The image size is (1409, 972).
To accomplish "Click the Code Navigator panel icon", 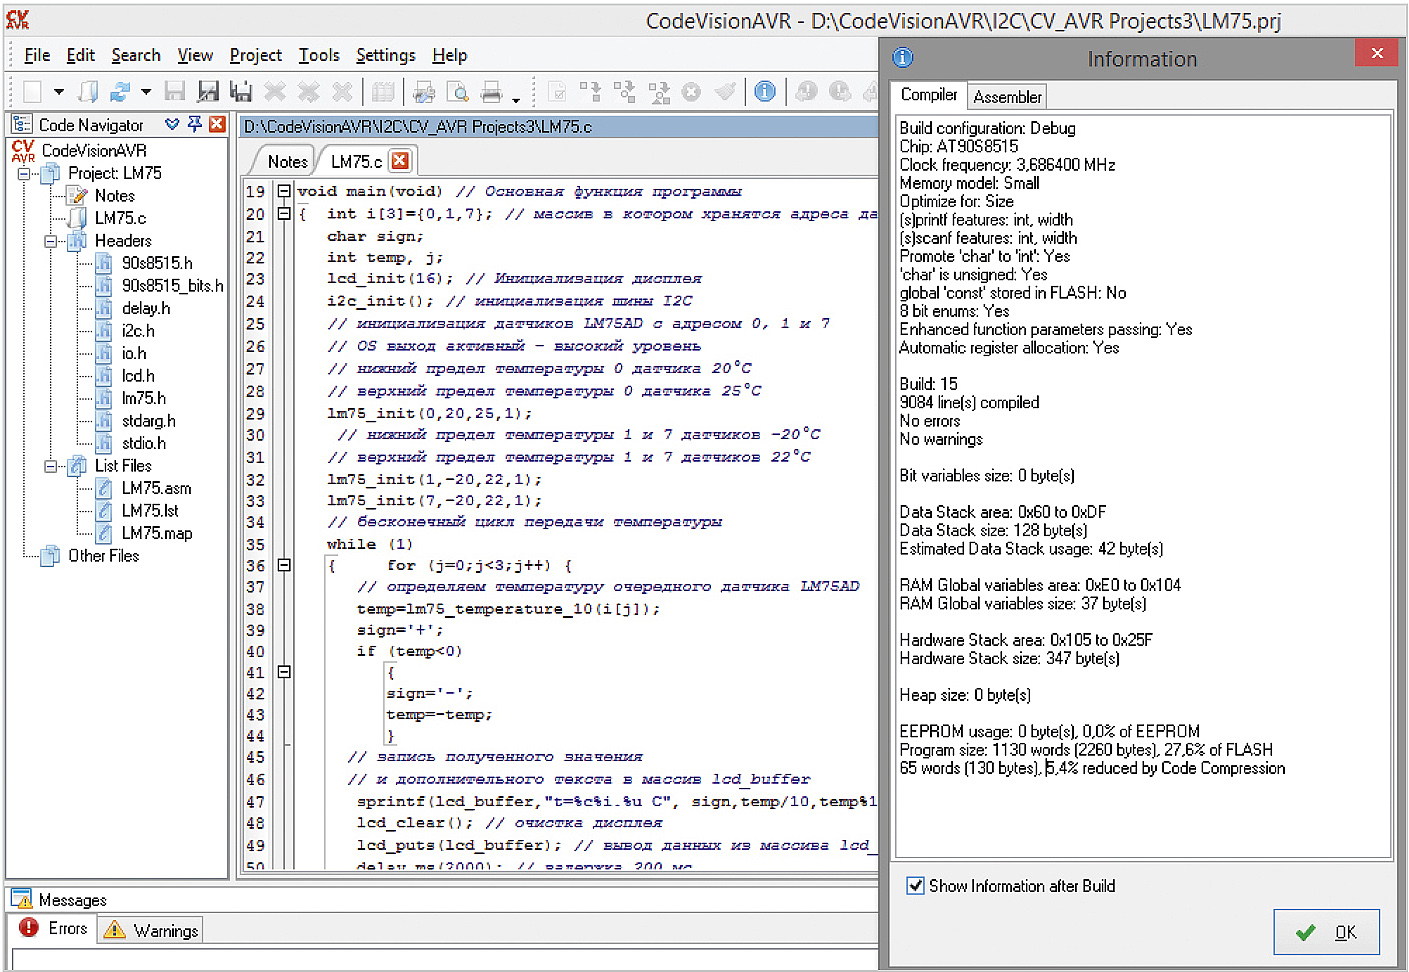I will (x=22, y=124).
